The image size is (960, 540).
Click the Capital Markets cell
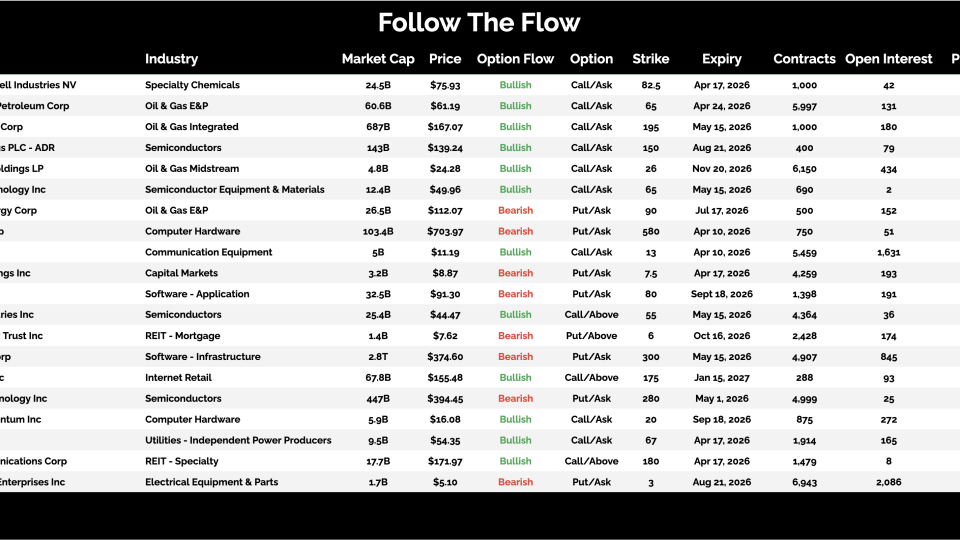[182, 273]
